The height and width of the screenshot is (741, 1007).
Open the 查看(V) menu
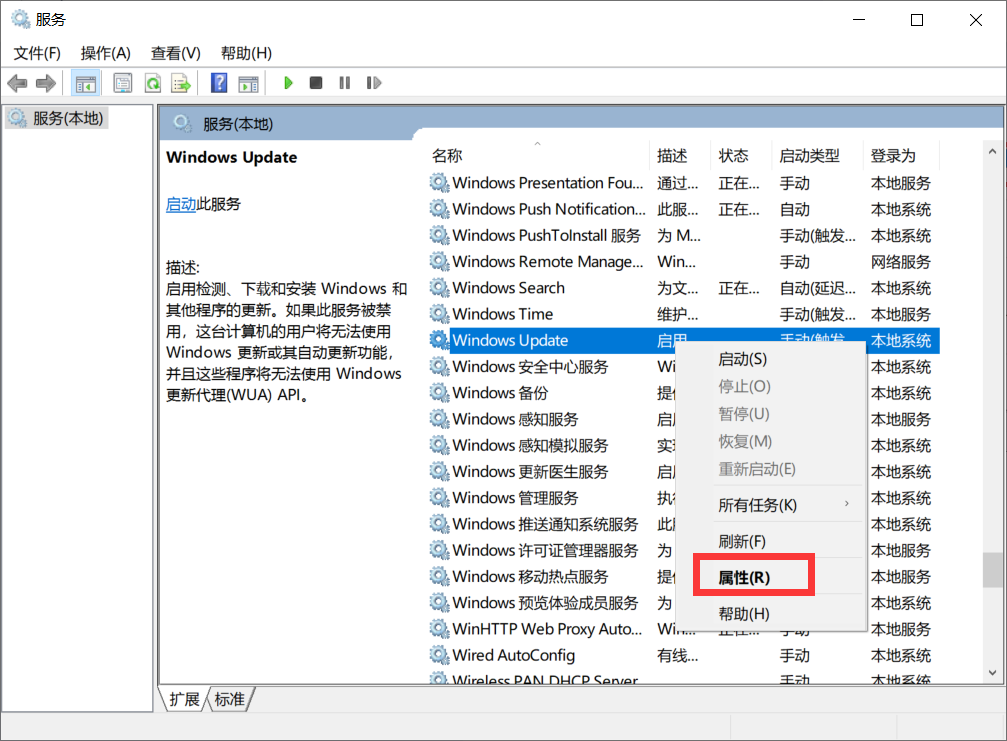point(175,53)
